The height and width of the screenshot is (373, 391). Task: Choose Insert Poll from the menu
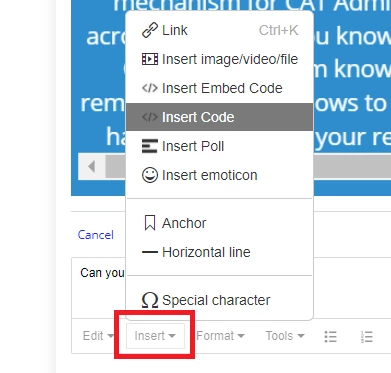point(220,146)
